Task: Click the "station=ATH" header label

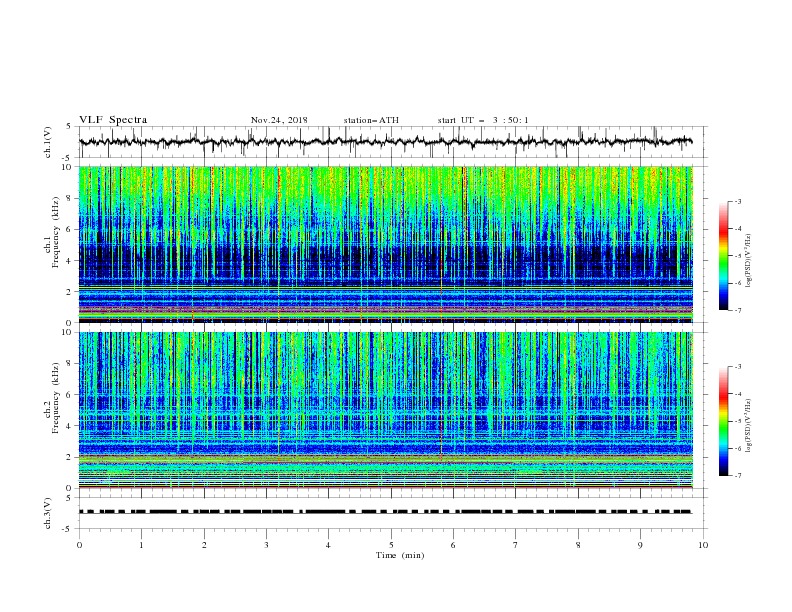Action: [371, 120]
